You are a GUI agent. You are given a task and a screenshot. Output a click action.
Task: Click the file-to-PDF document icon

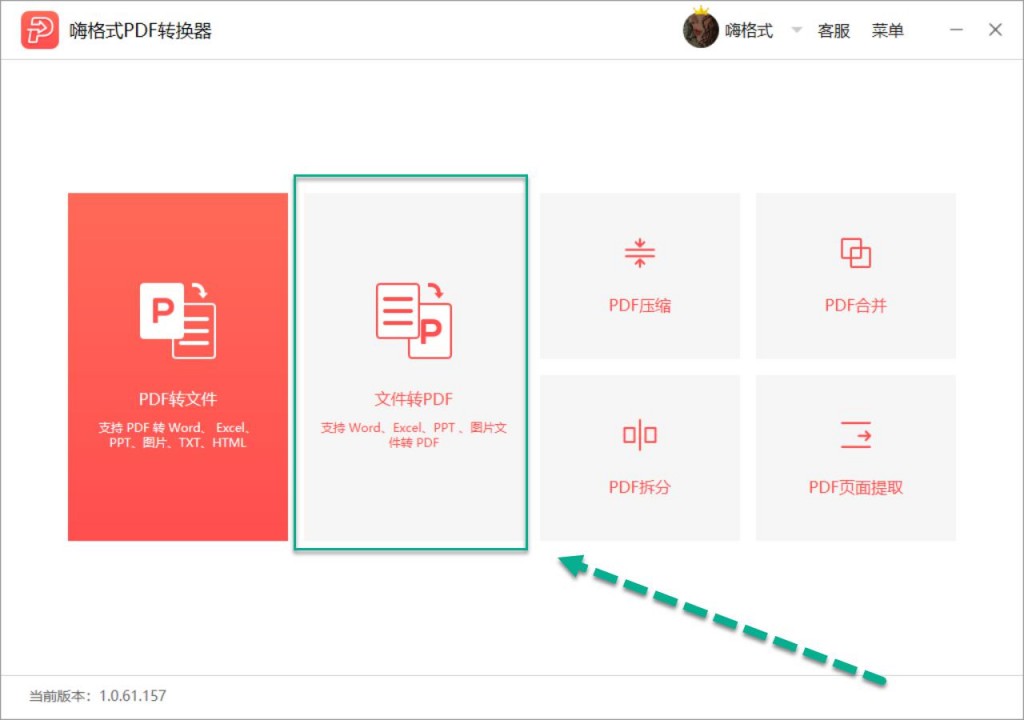[414, 320]
